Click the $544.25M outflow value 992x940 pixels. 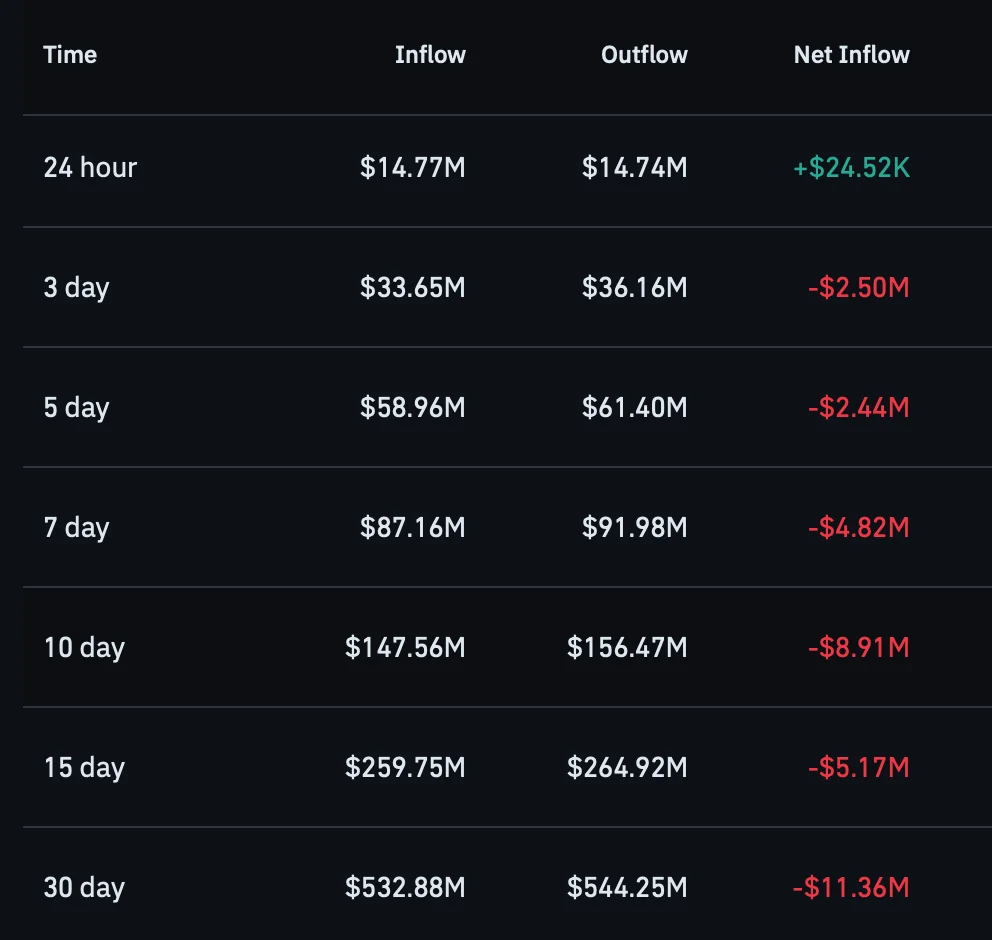click(627, 887)
